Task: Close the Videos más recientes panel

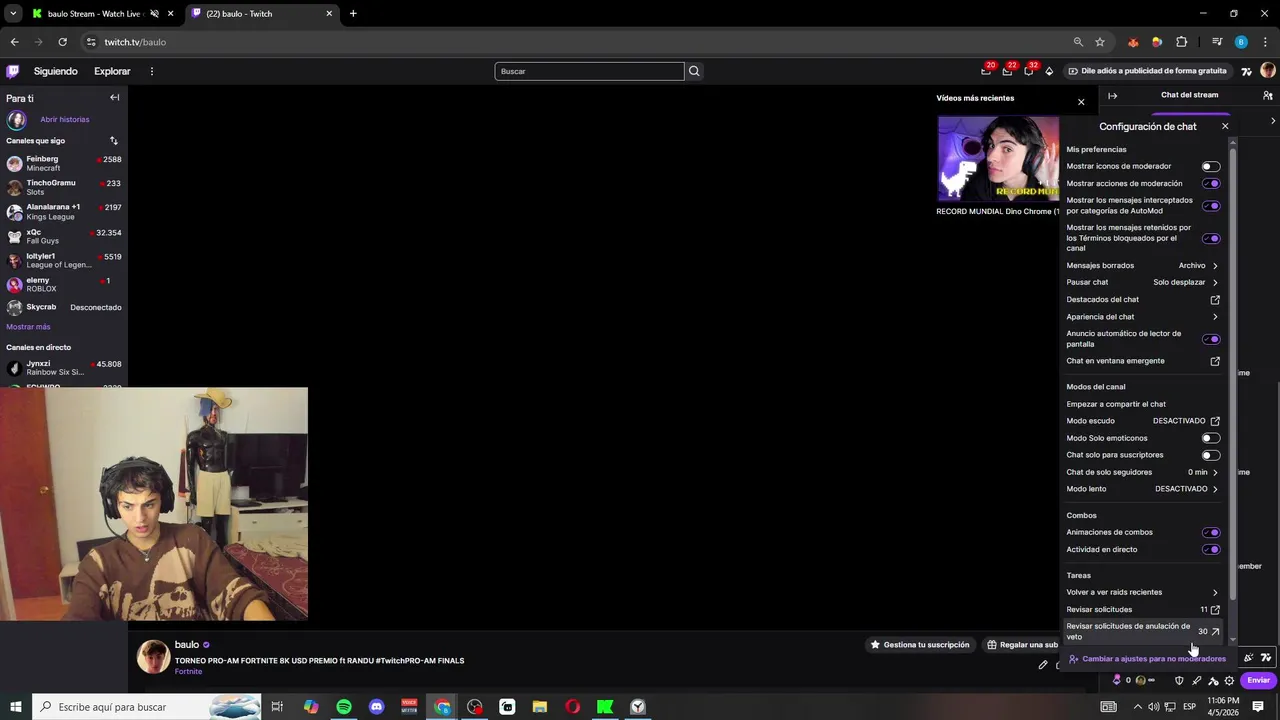Action: (1081, 102)
